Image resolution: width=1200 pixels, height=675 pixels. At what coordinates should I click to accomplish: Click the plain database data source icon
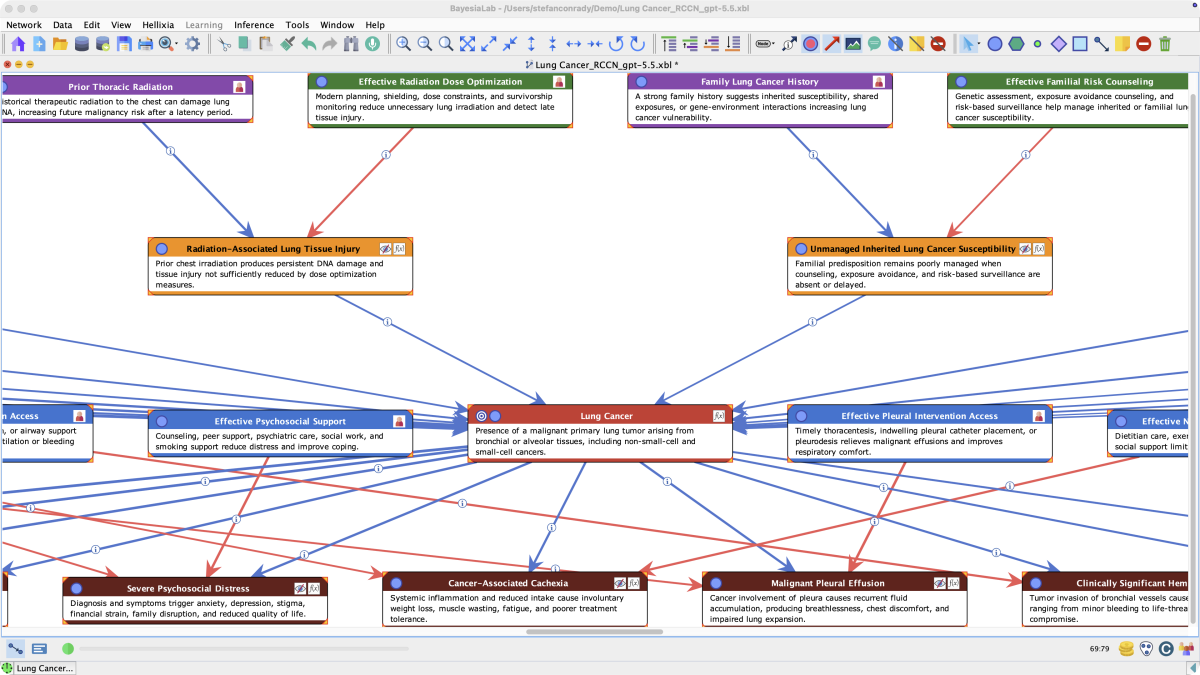point(81,44)
